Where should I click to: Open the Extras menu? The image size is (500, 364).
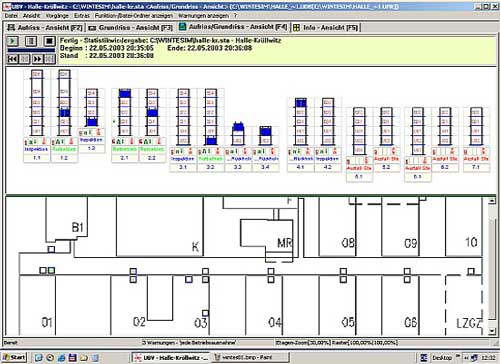point(82,16)
